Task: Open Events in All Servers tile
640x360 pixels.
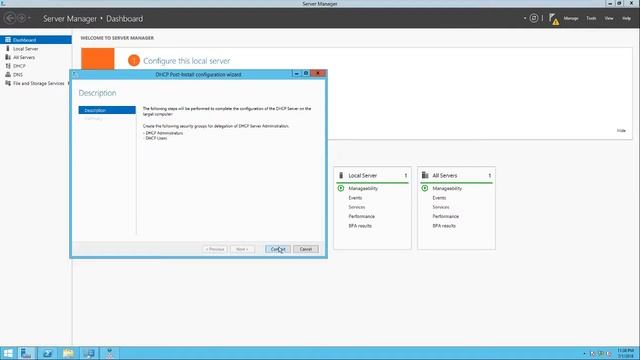Action: tap(439, 198)
